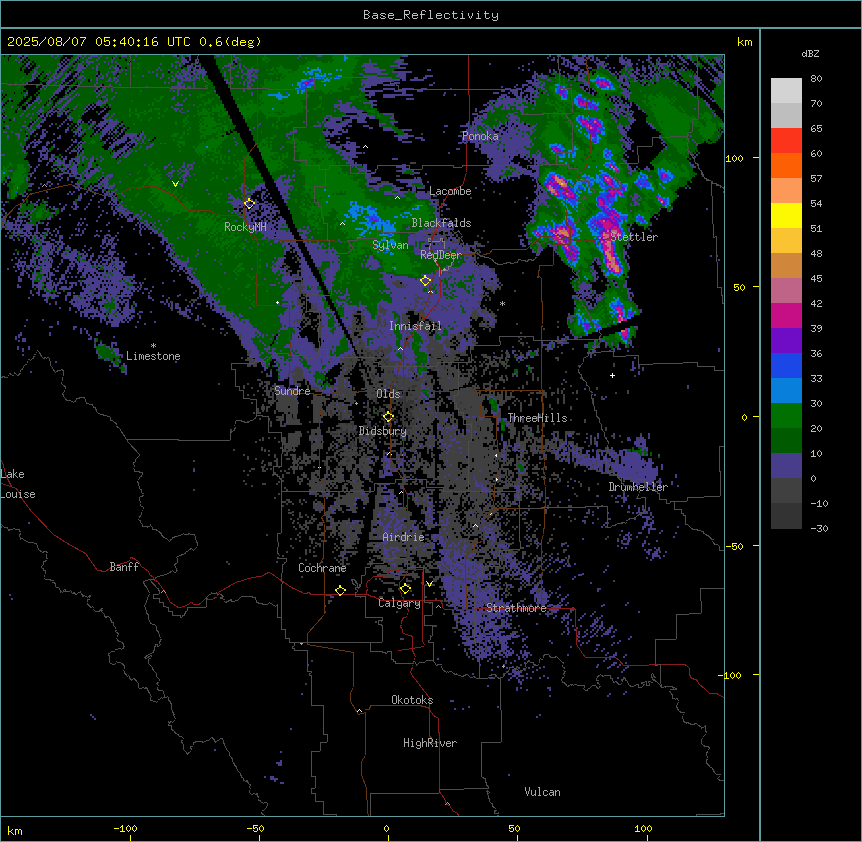Screen dimensions: 862x842
Task: Select the orange 57-60 dBZ legend swatch
Action: point(786,165)
